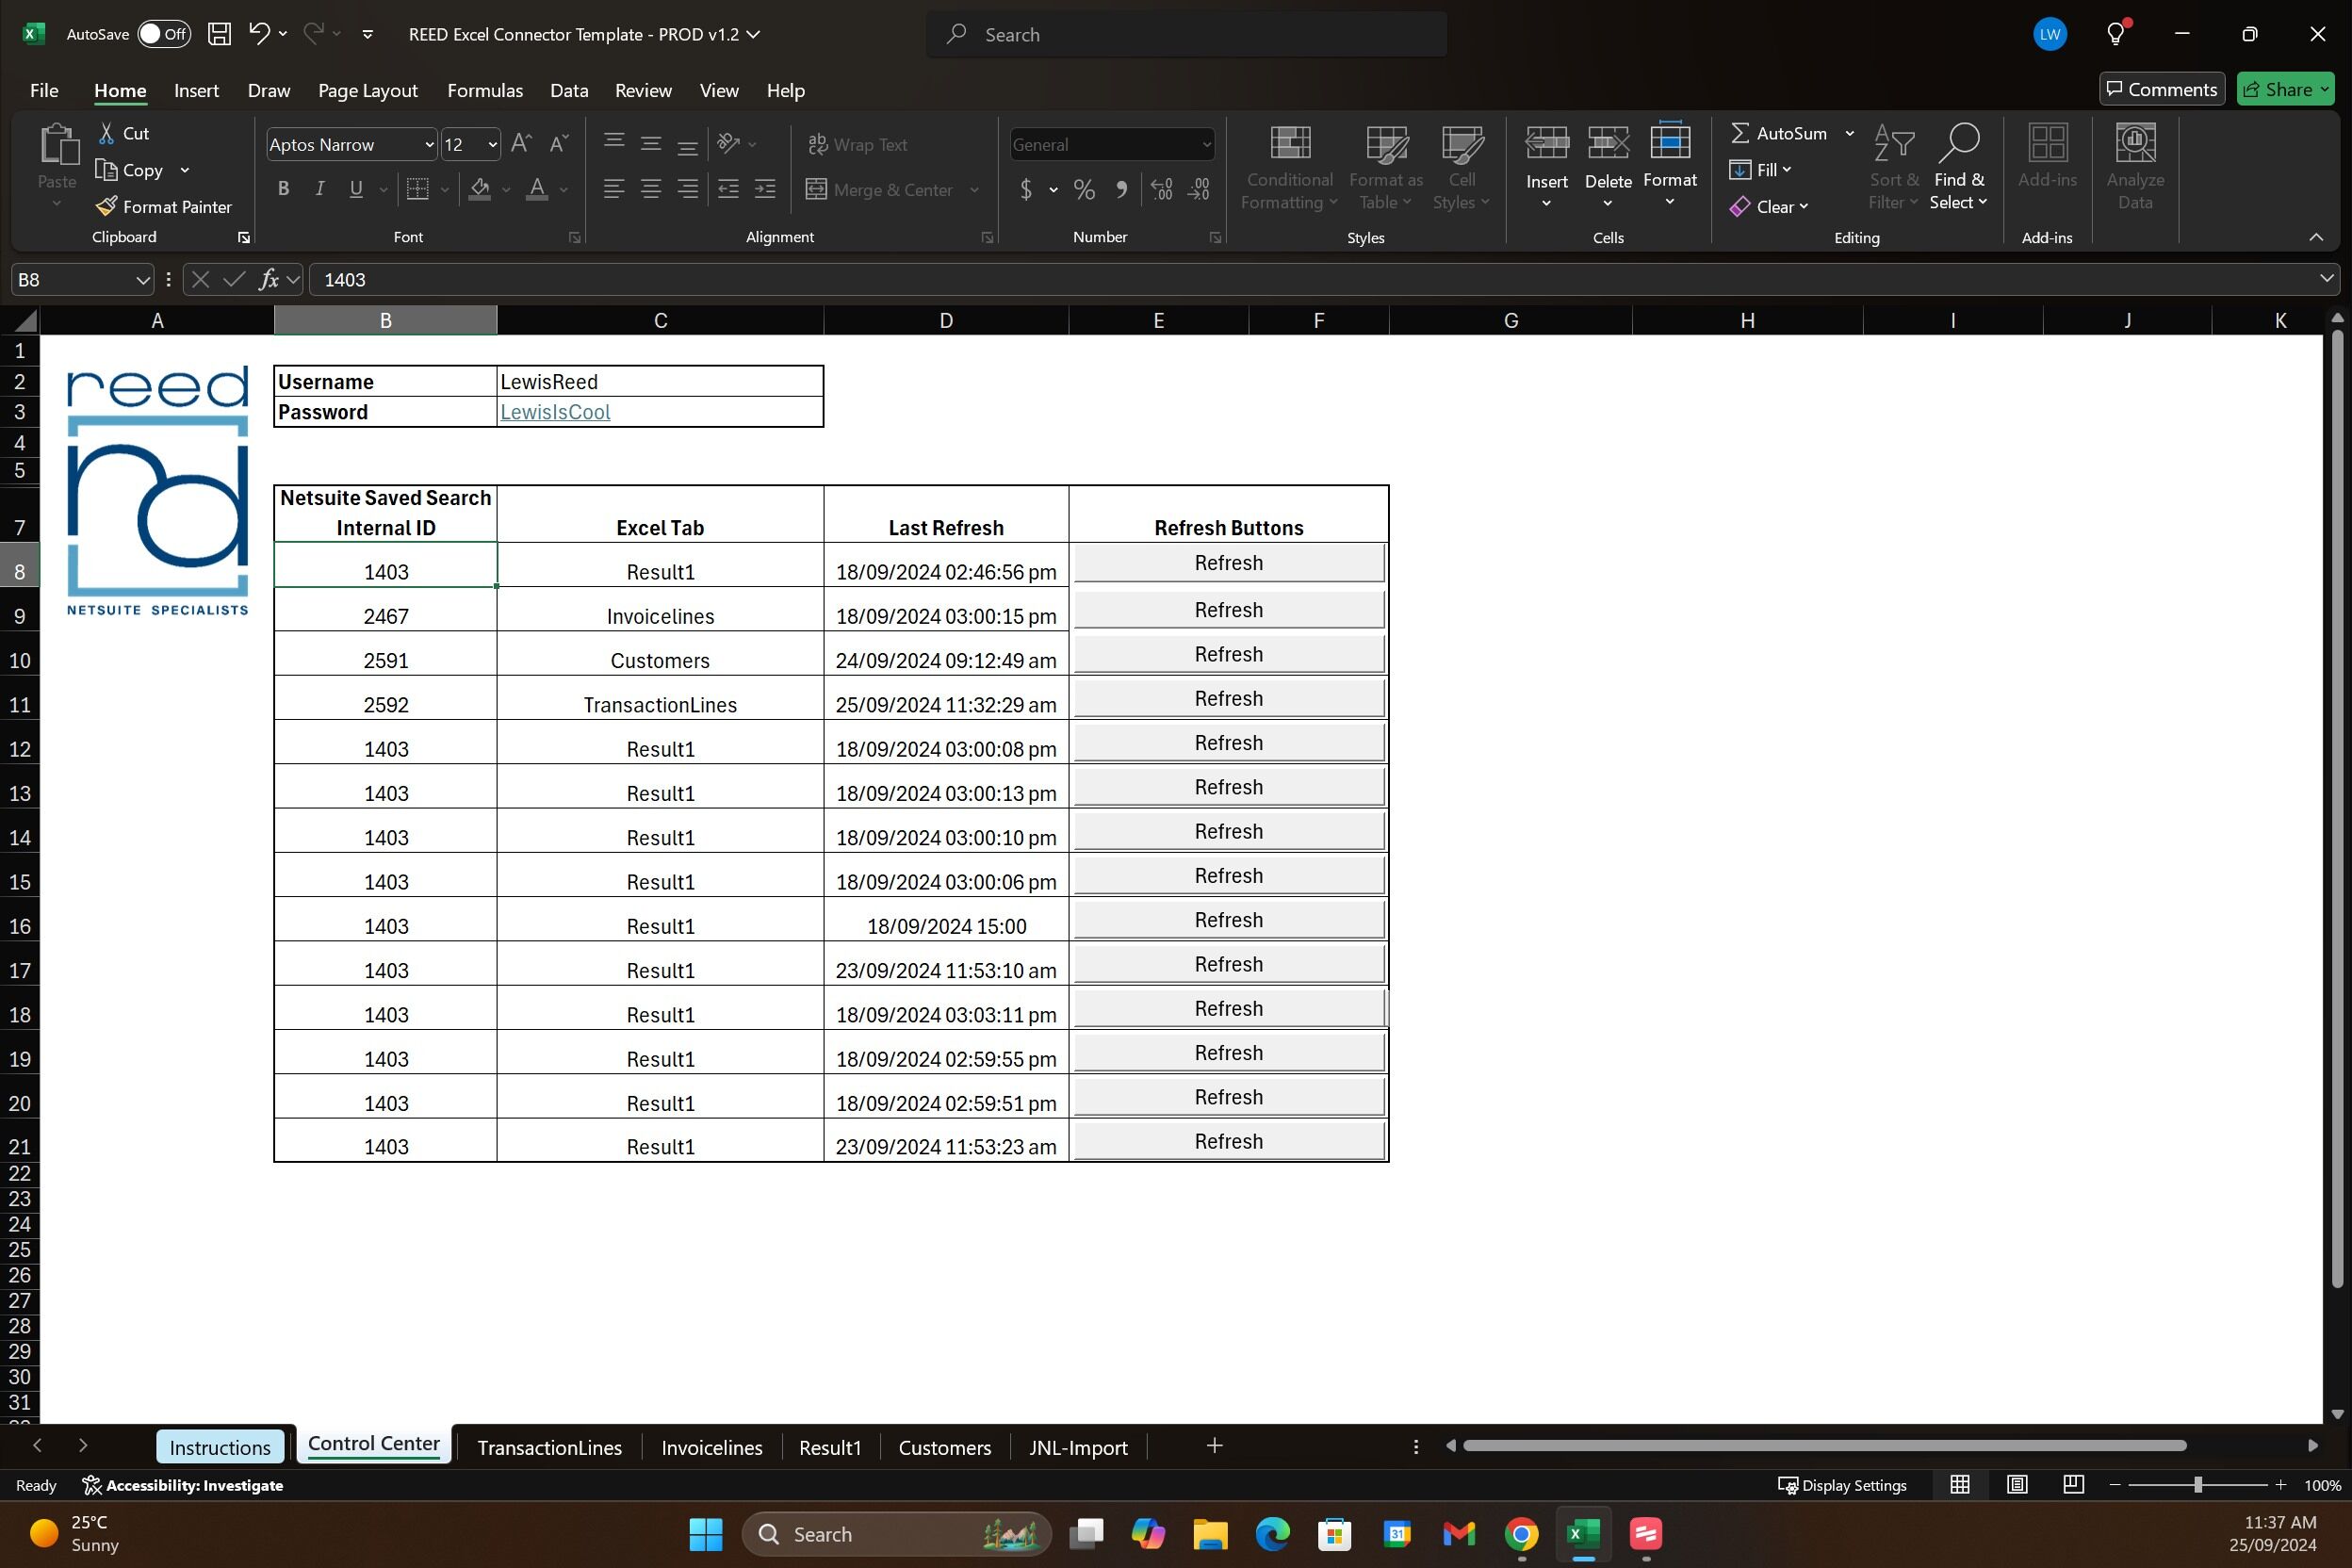The height and width of the screenshot is (1568, 2352).
Task: Click the Insert Function fx icon
Action: [x=268, y=280]
